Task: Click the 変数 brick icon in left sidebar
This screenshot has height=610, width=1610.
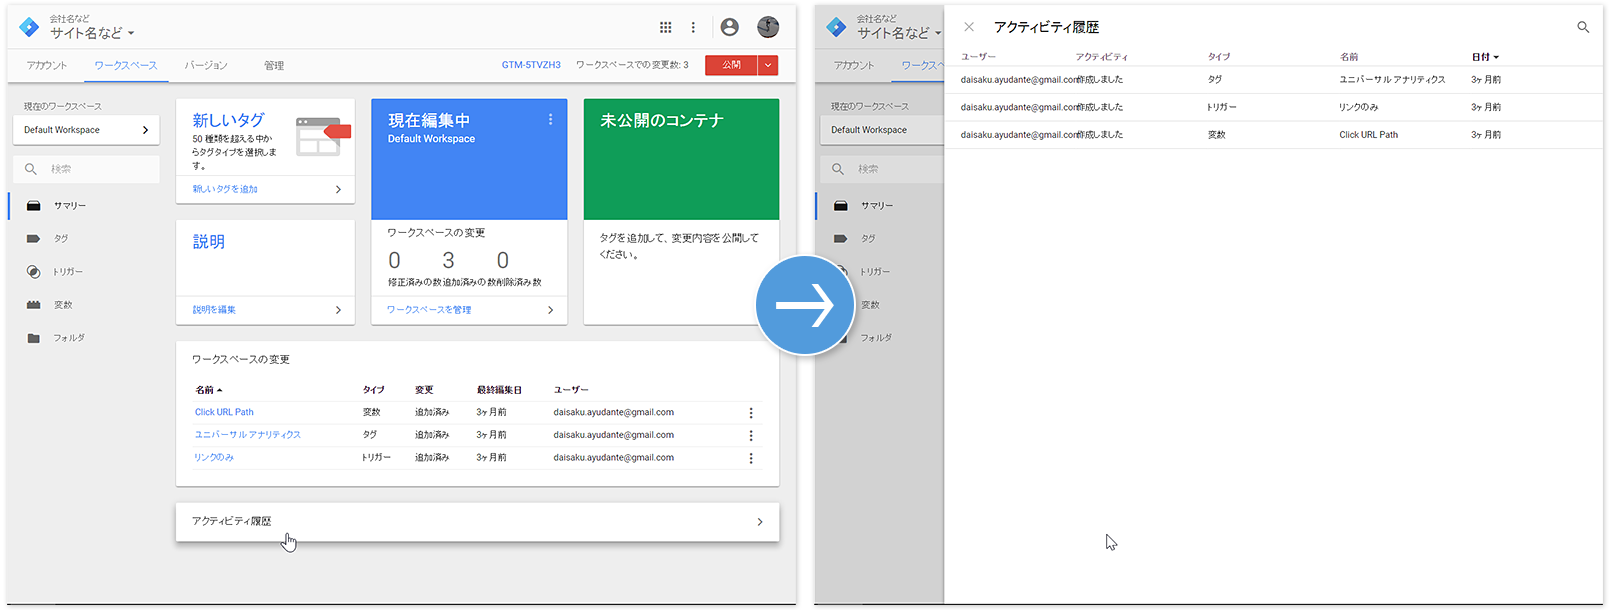Action: point(33,304)
